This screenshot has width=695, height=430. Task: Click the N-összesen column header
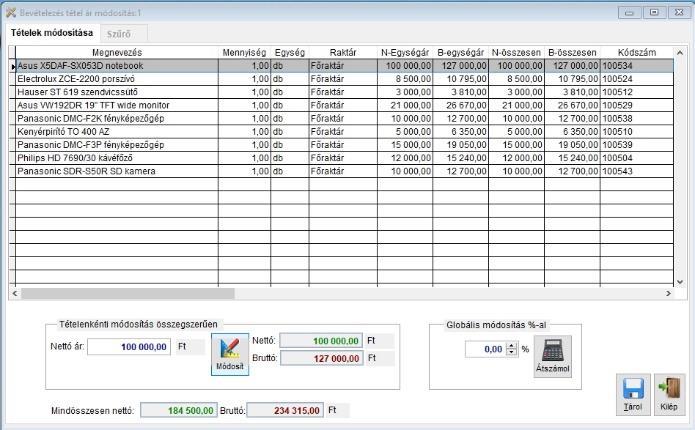tap(516, 52)
